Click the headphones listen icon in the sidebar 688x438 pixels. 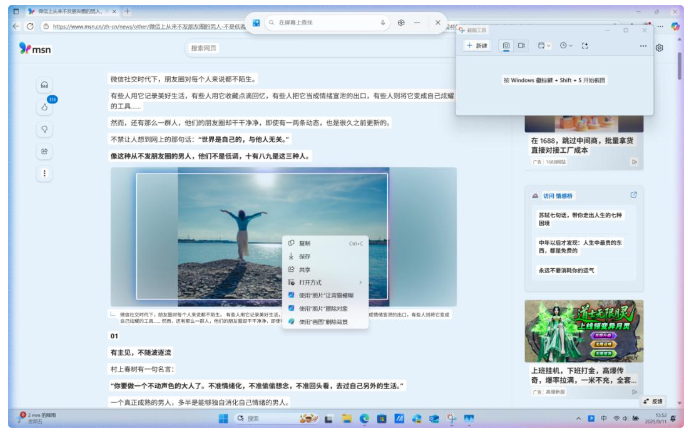coord(44,85)
